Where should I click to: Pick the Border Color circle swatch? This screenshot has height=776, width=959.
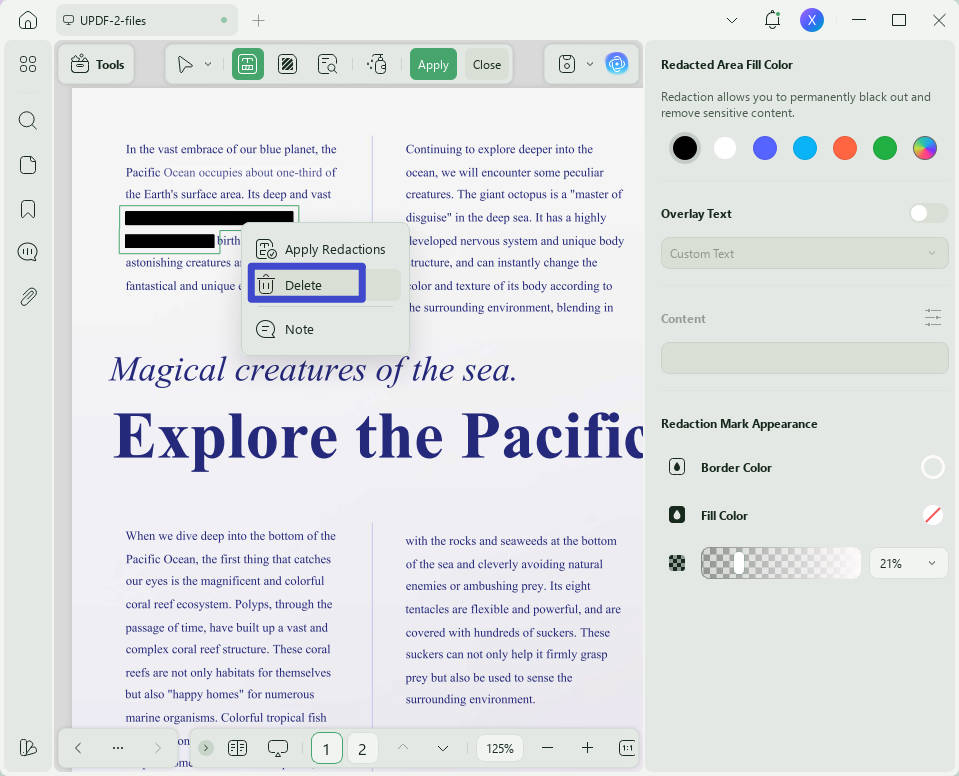point(933,467)
